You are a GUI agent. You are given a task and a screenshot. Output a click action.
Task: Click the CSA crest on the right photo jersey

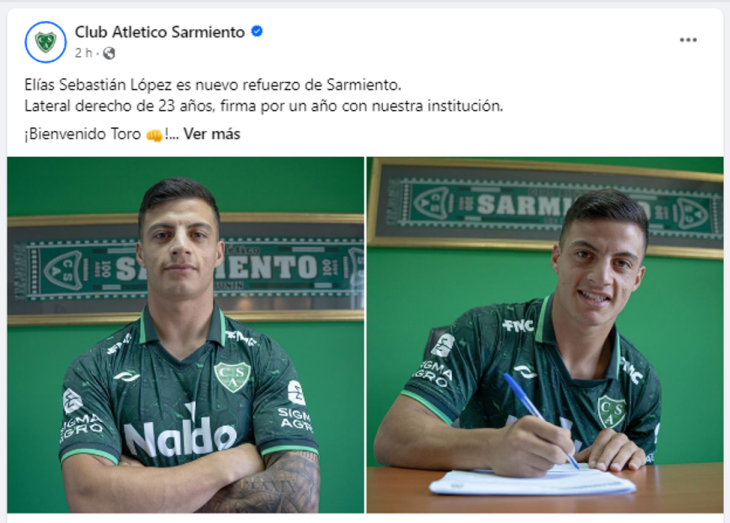pyautogui.click(x=612, y=411)
